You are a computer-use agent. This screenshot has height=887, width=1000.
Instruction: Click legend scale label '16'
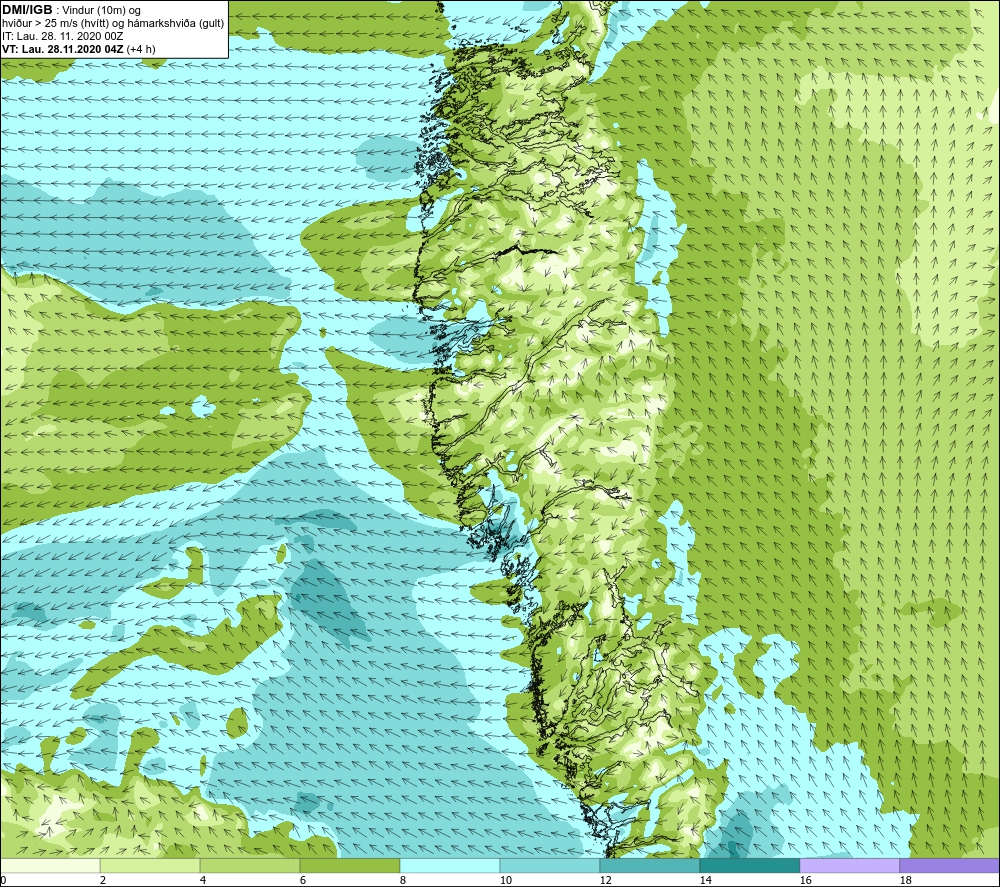[x=805, y=881]
